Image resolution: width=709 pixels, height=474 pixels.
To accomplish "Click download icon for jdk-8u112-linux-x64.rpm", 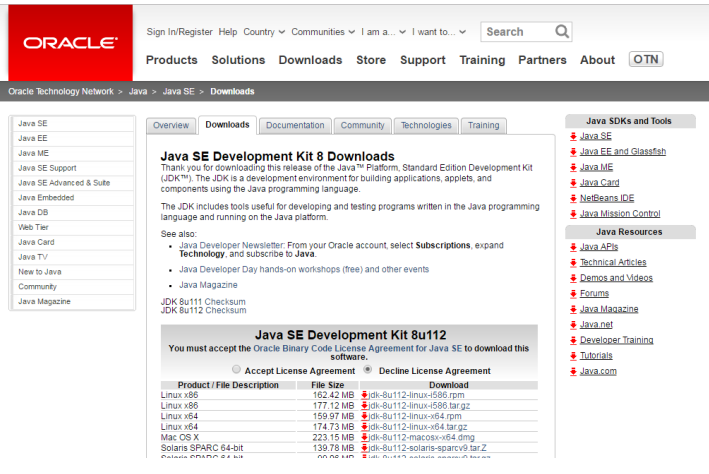I will tap(364, 416).
